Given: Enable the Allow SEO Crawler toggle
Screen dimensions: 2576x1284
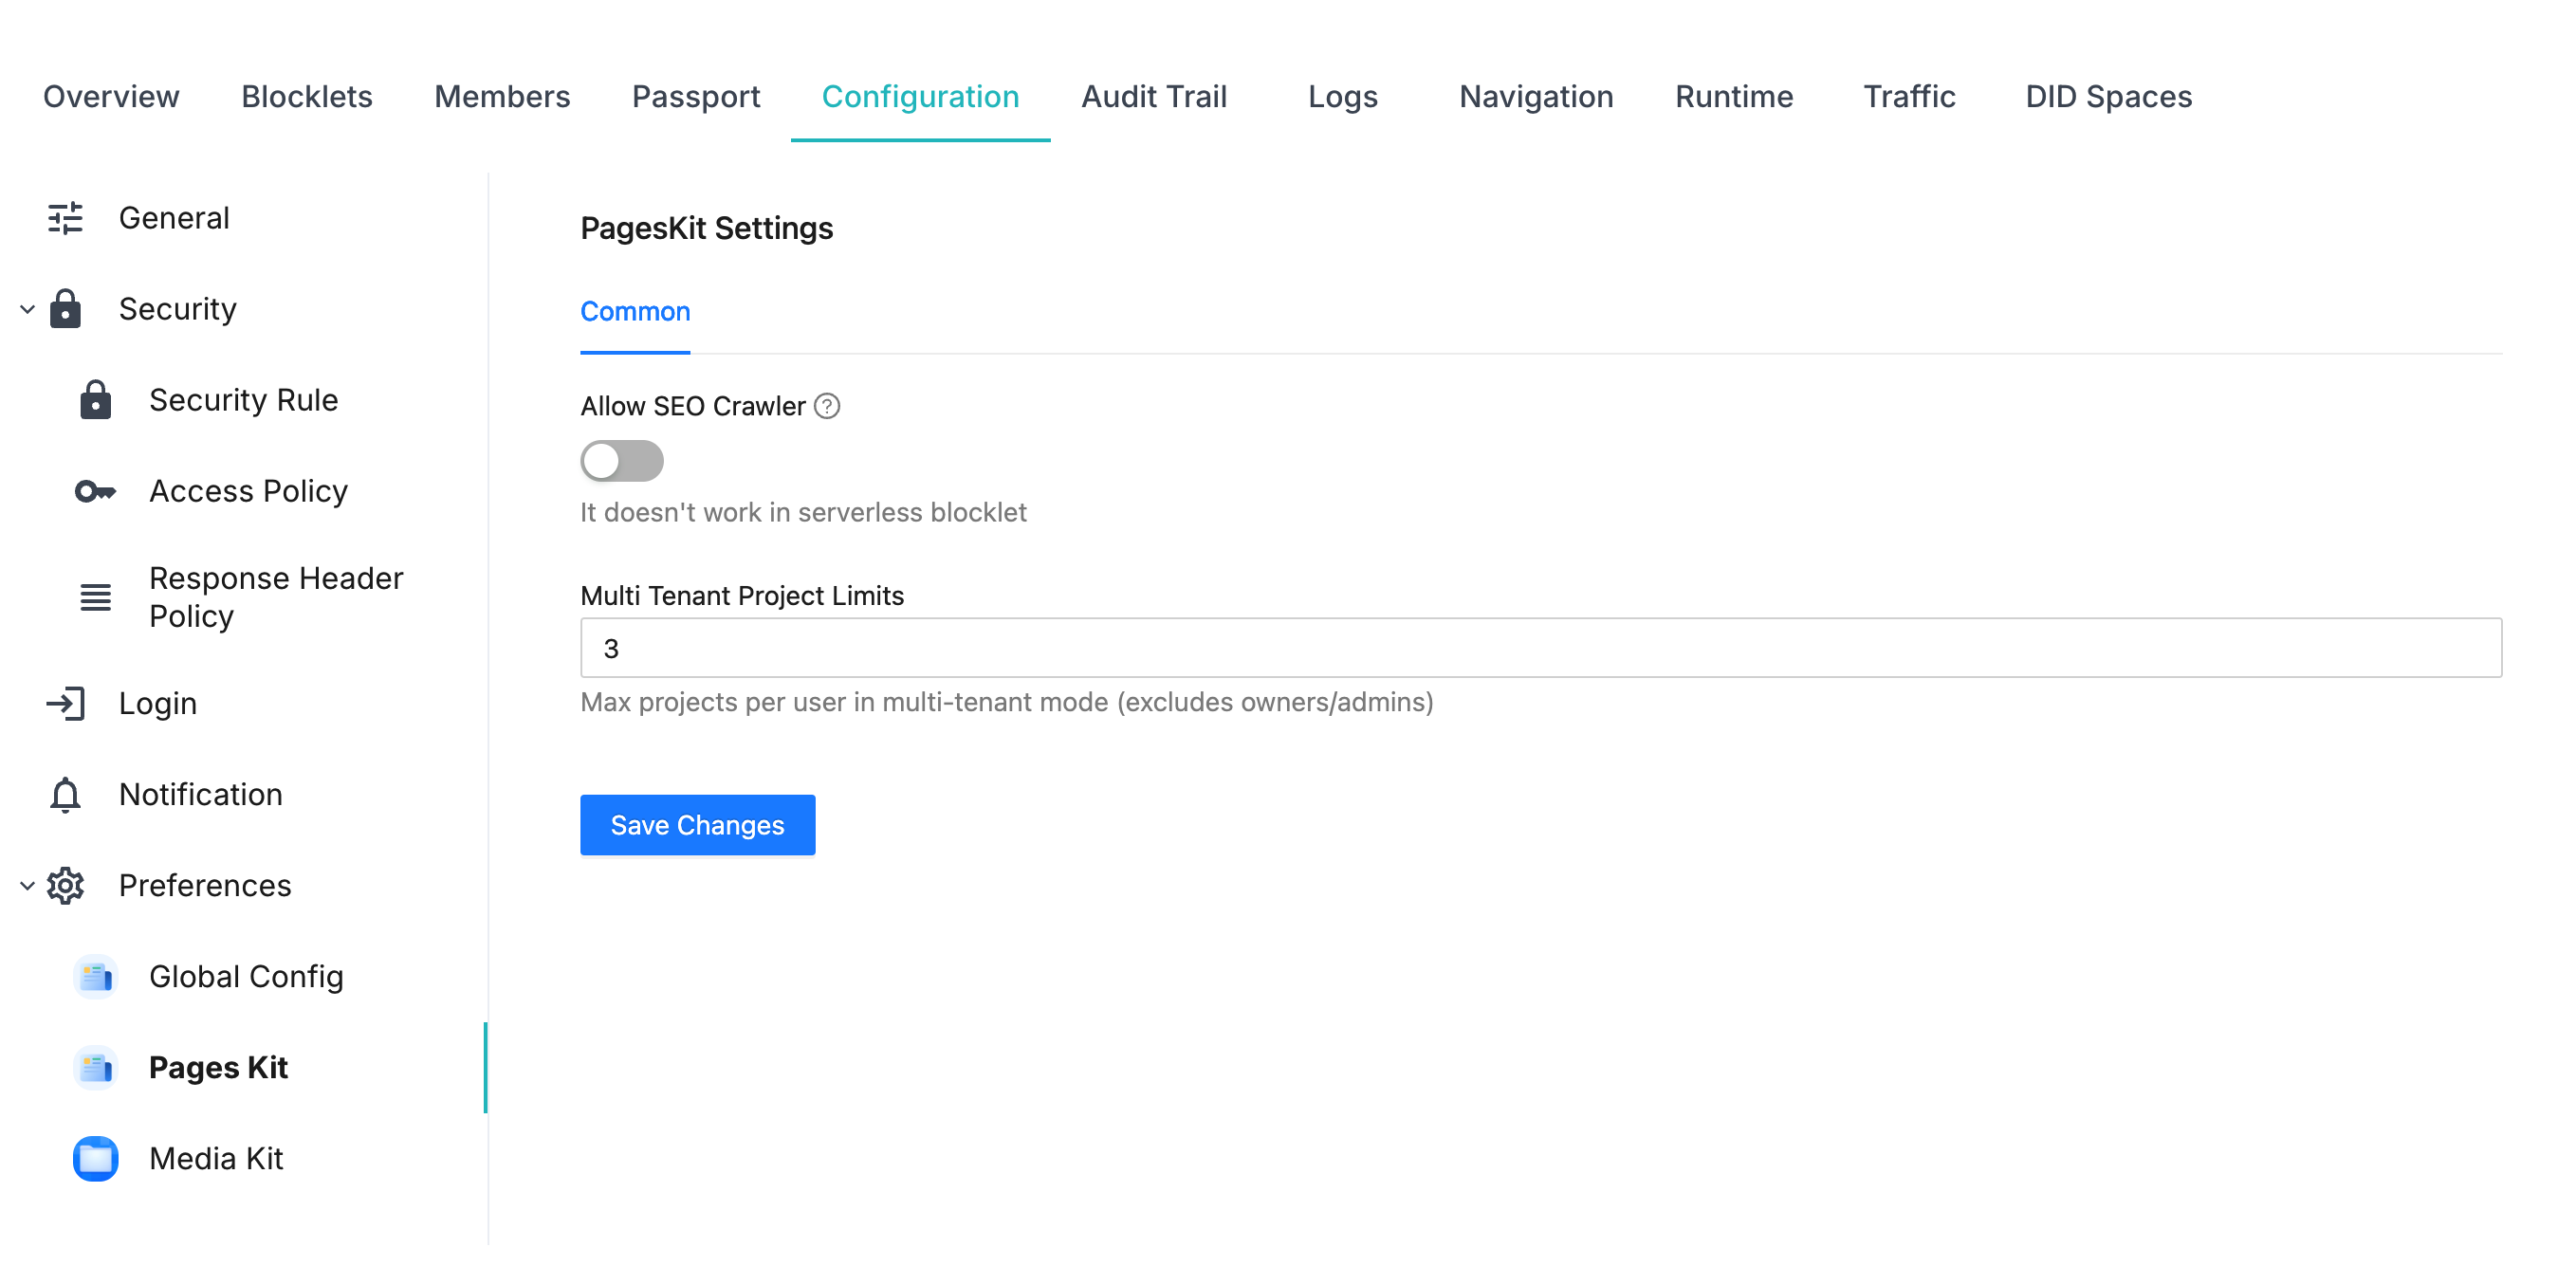Looking at the screenshot, I should pos(621,461).
